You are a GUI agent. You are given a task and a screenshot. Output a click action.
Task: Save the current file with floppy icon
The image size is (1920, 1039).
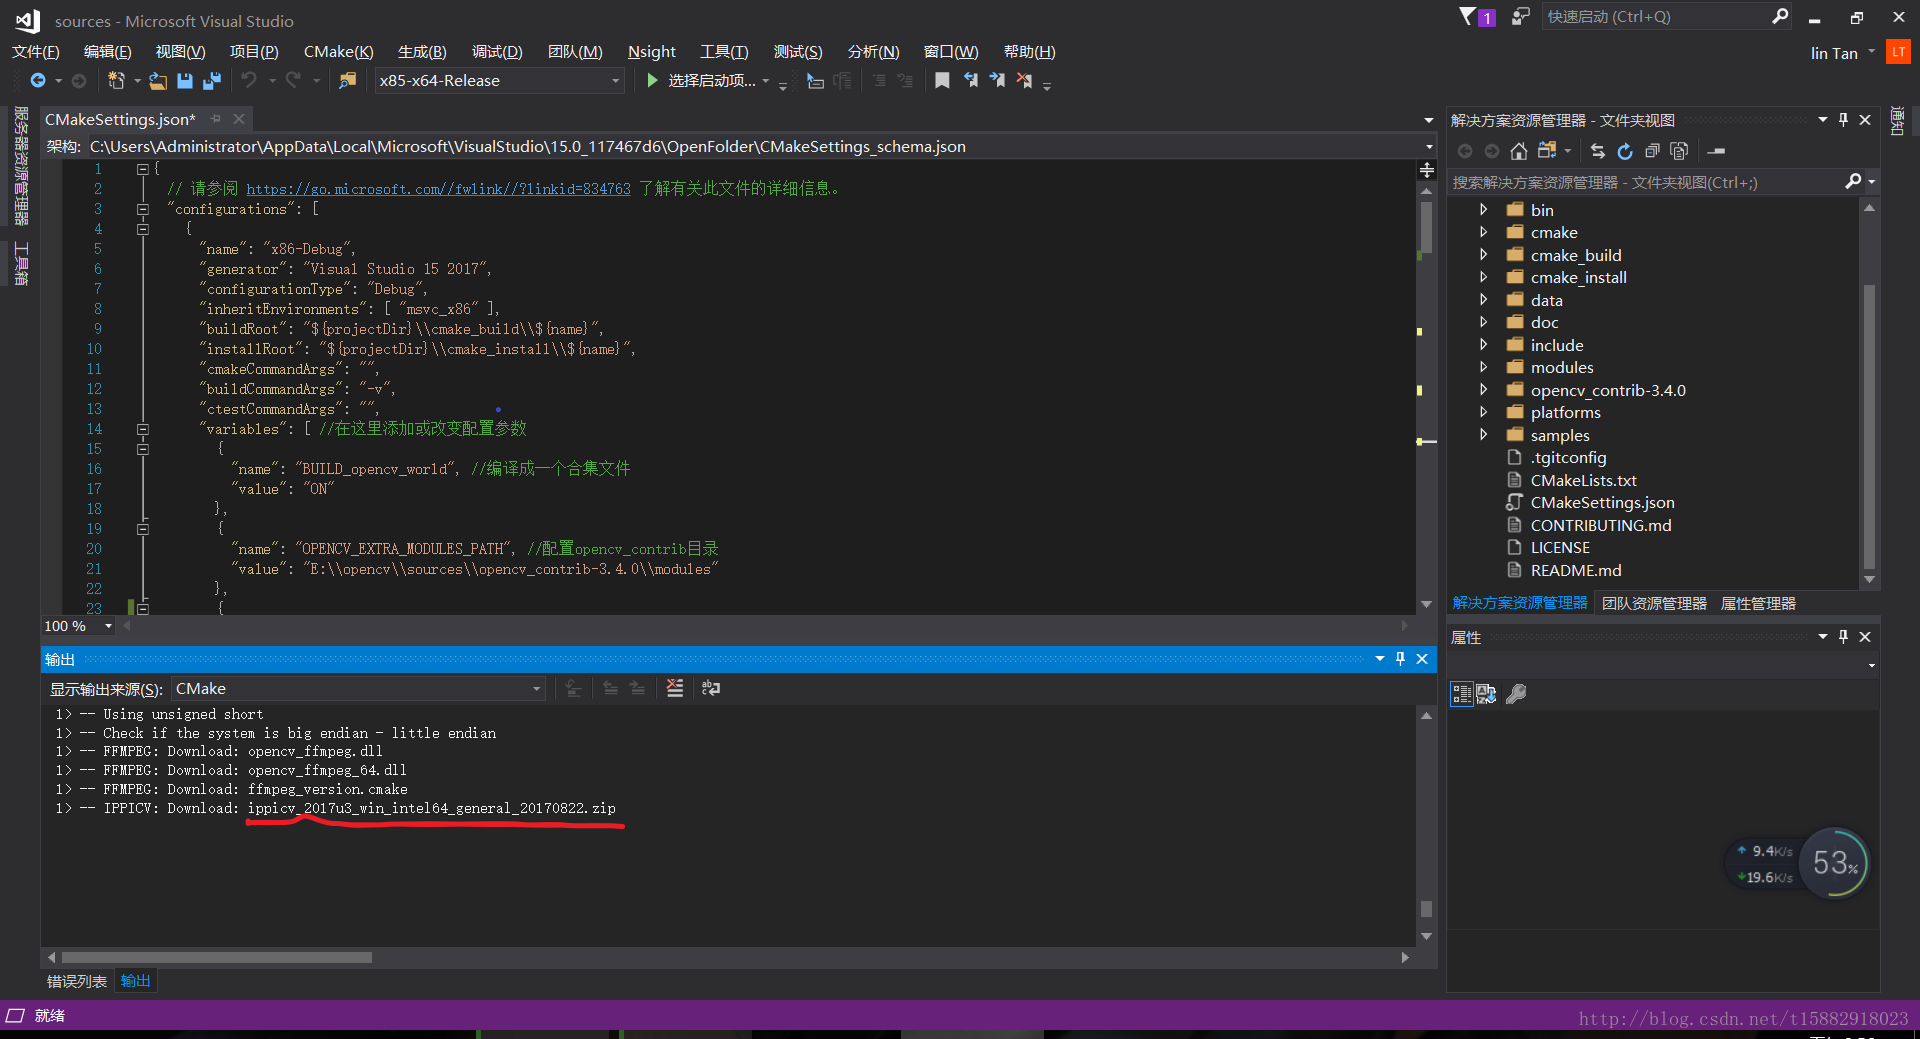click(185, 81)
